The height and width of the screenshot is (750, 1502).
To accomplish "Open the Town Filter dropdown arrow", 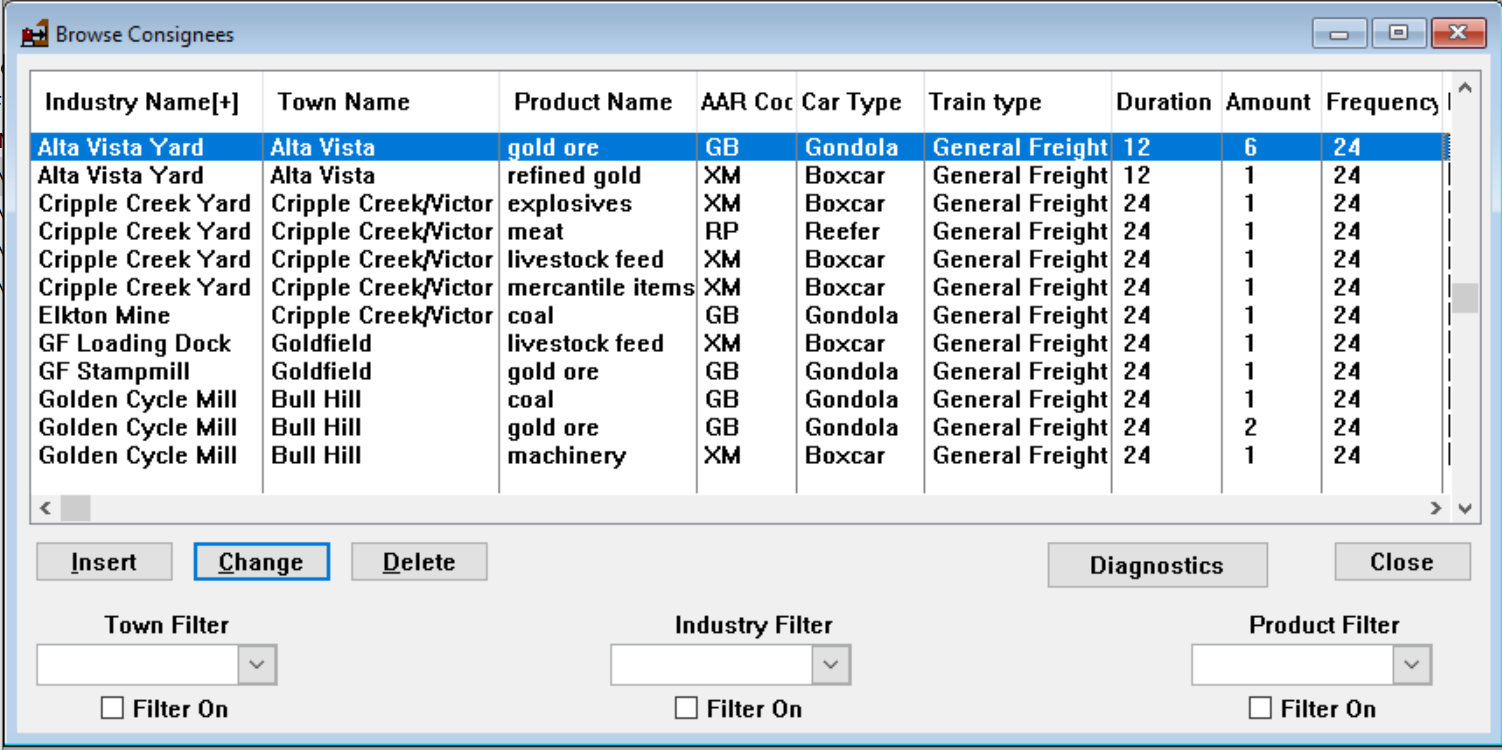I will tap(257, 665).
